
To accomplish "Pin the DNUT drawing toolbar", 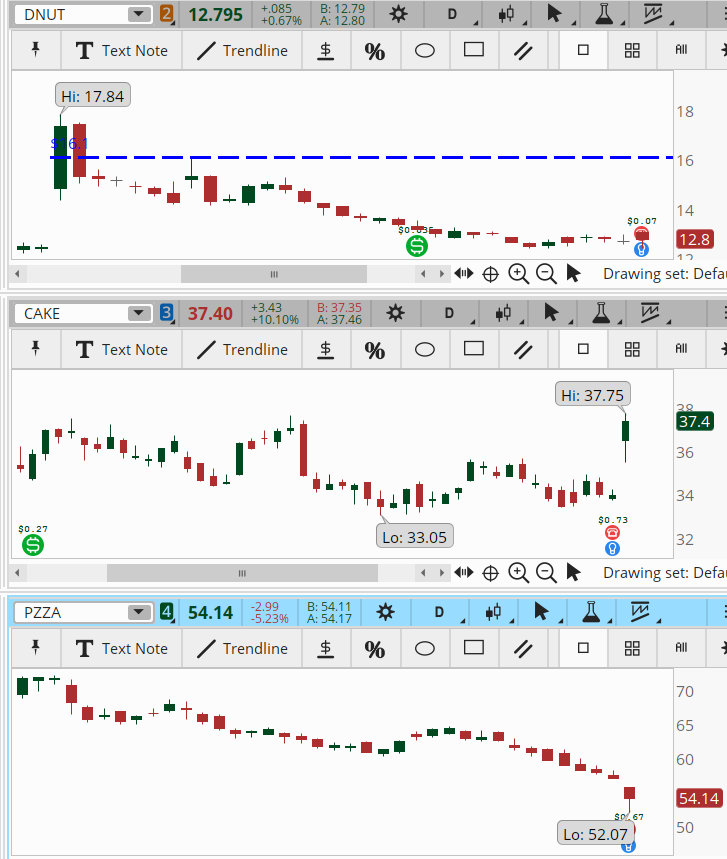I will [x=36, y=50].
